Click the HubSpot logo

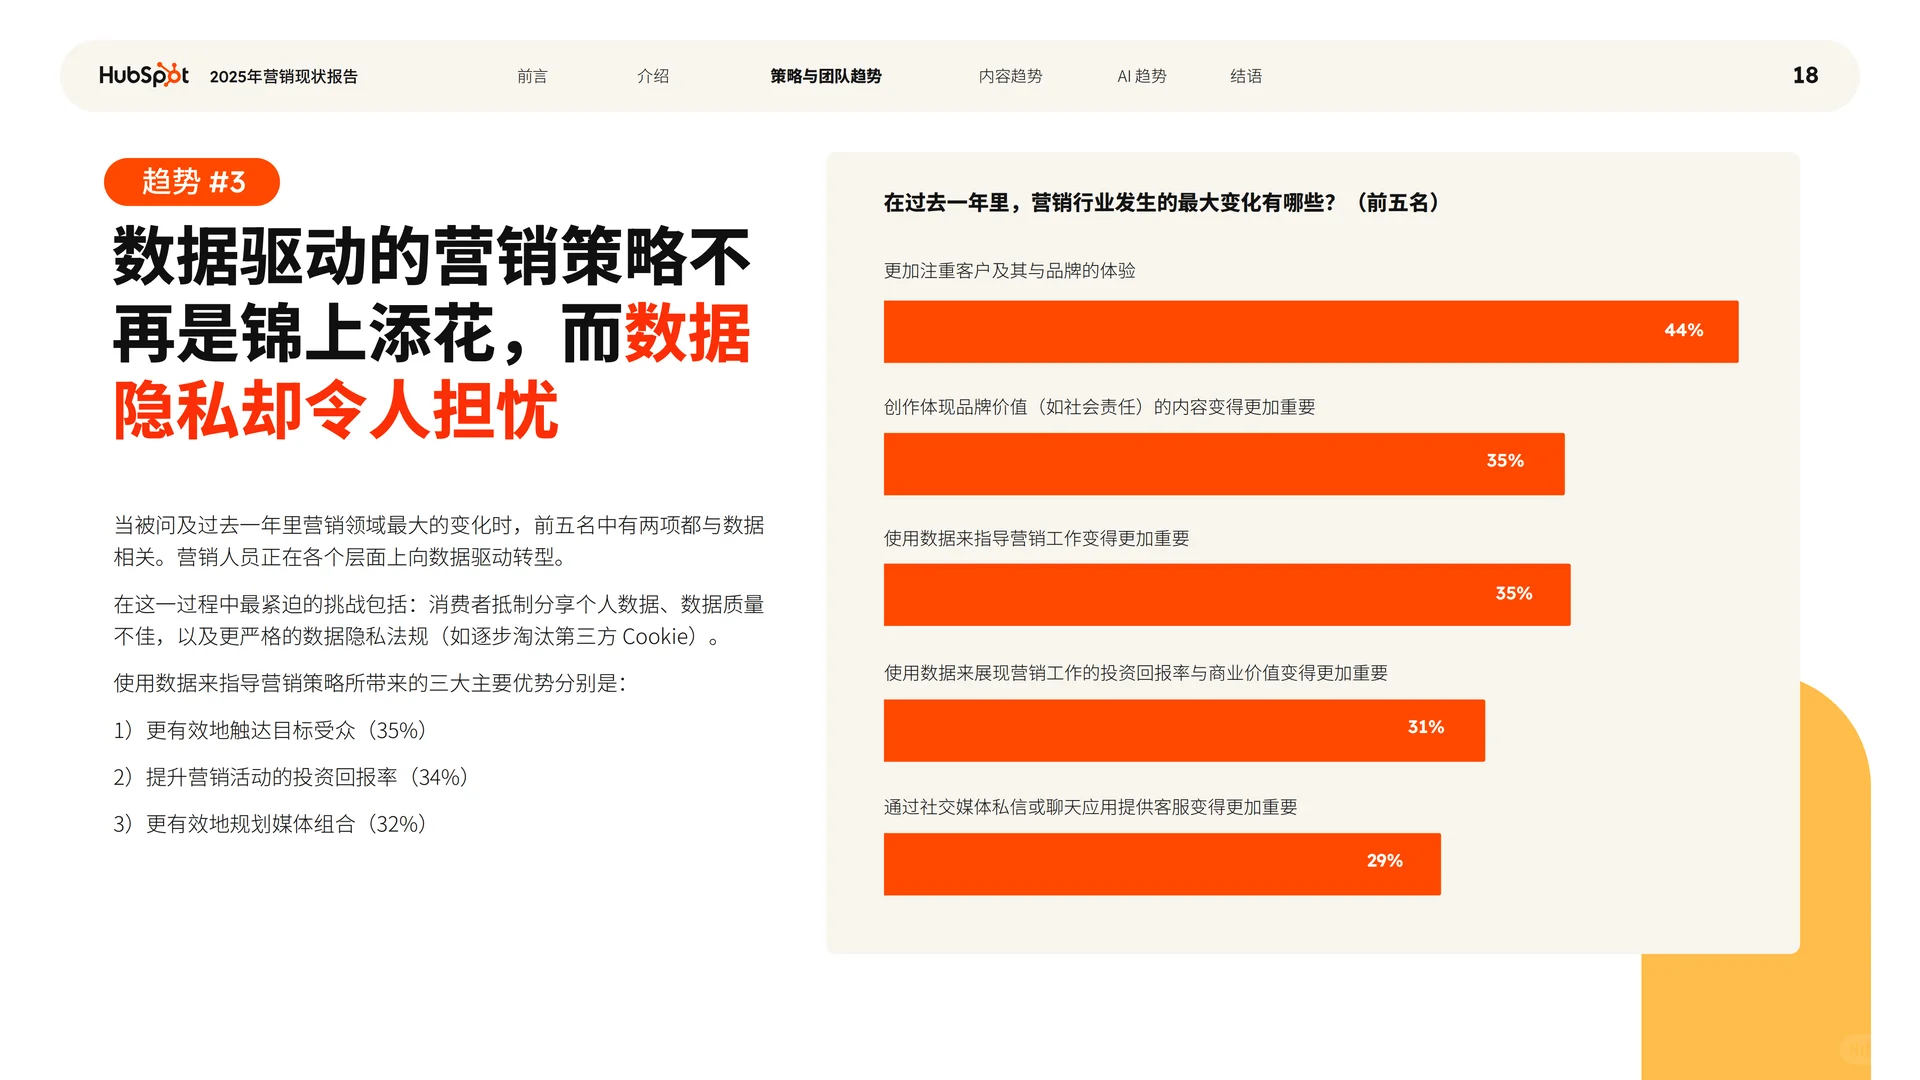click(143, 75)
